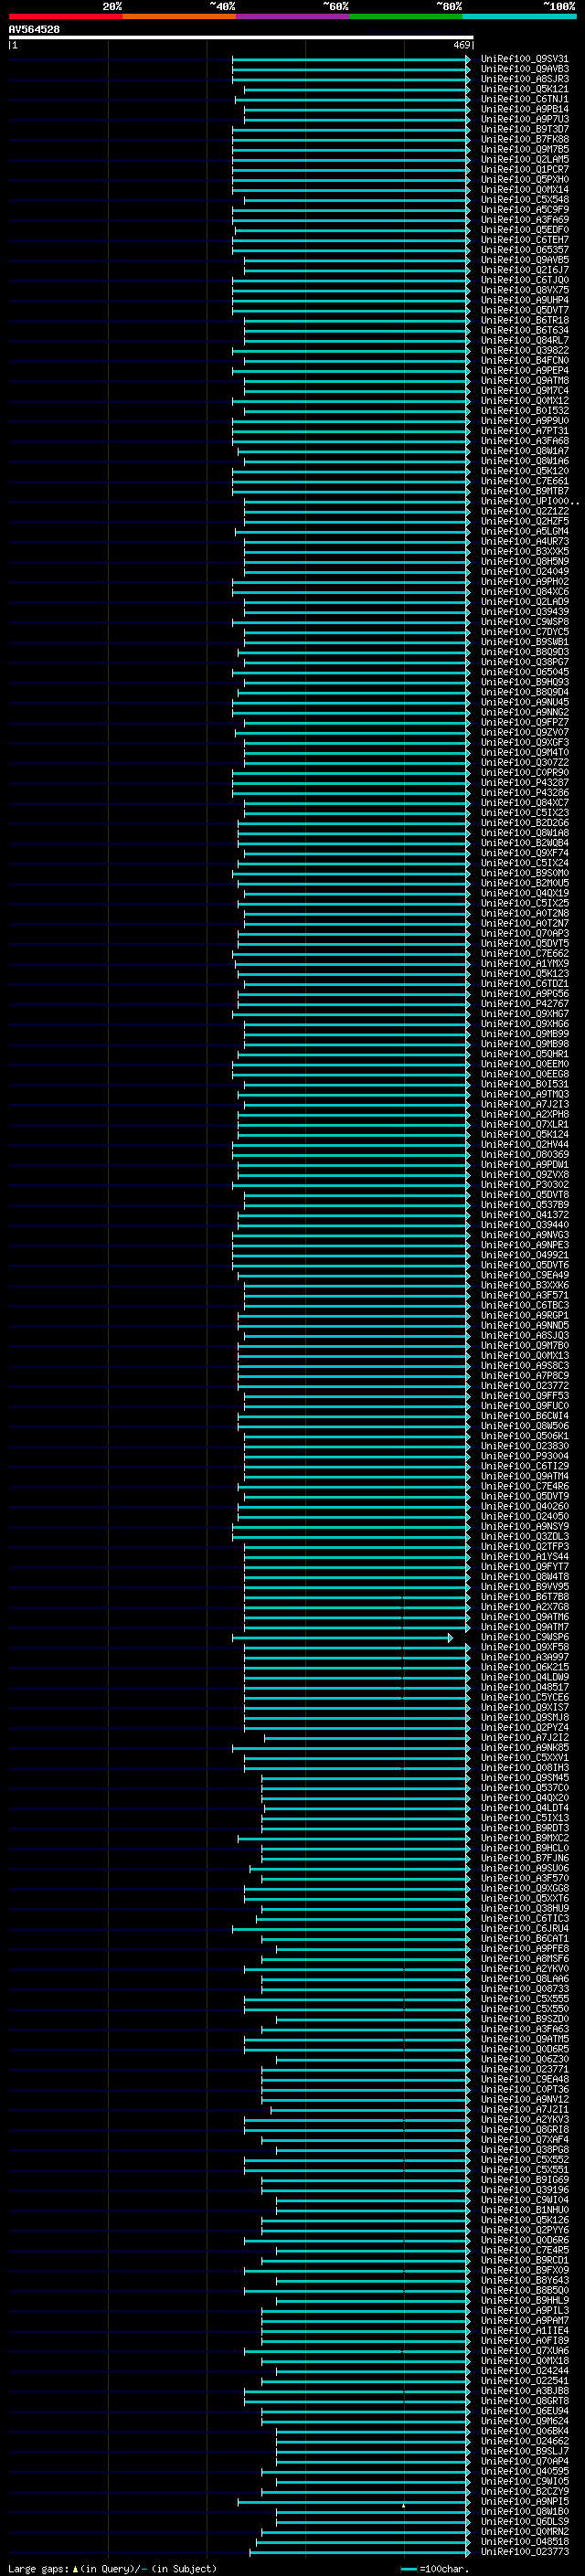Select hit label UniRef100_O24244

(525, 2371)
